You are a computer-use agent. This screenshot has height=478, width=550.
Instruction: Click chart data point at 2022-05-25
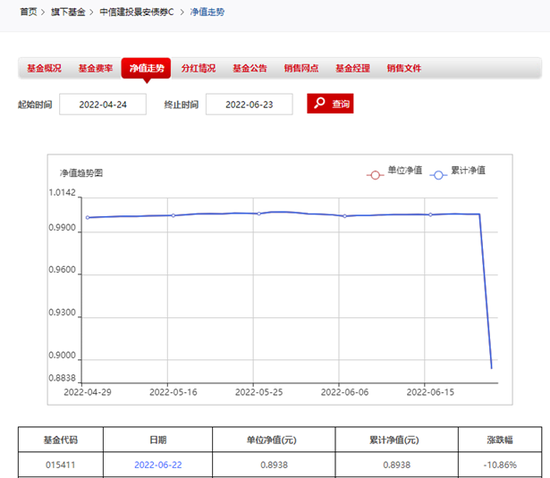point(259,214)
